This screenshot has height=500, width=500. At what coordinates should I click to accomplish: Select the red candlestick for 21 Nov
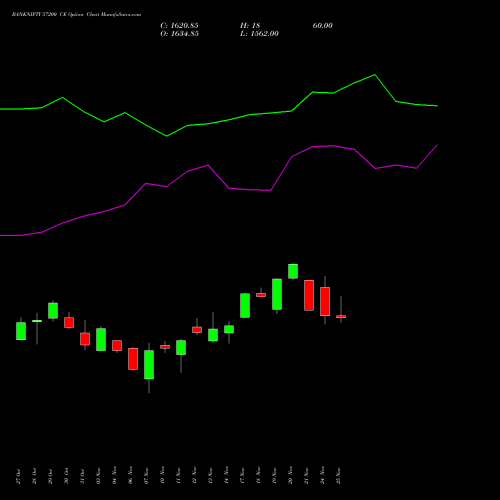click(309, 295)
